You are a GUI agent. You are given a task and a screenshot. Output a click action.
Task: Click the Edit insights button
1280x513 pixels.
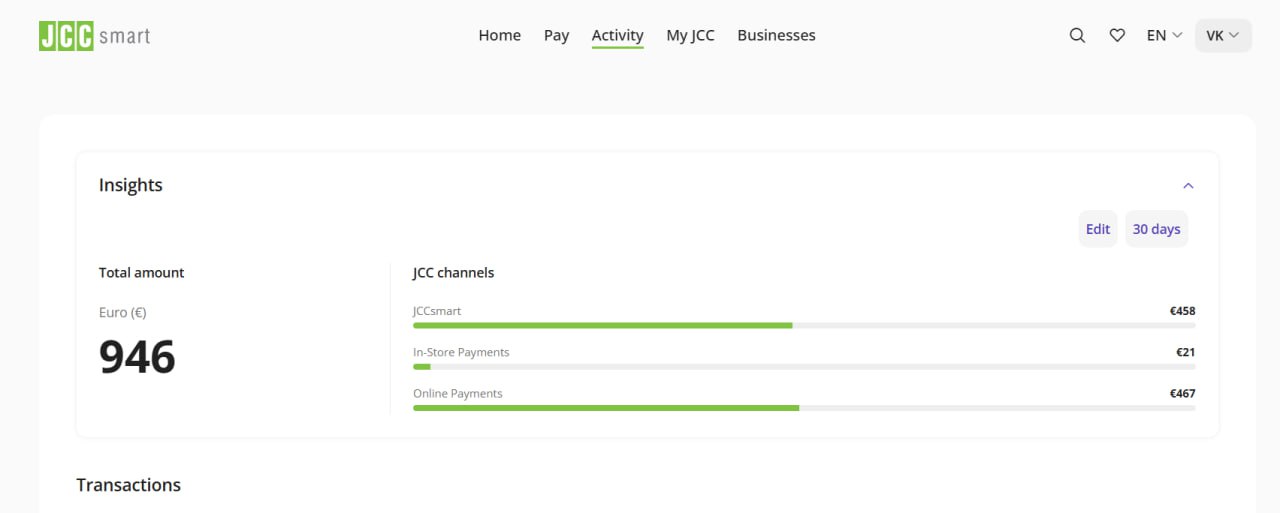click(x=1097, y=229)
